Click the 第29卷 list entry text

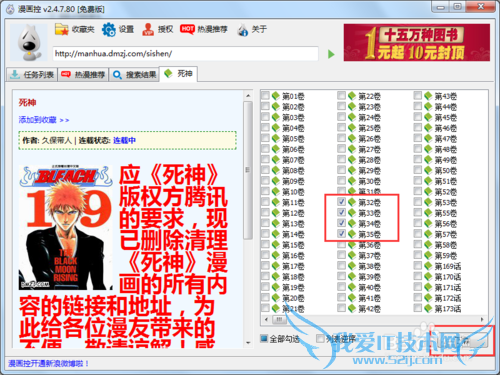point(370,171)
